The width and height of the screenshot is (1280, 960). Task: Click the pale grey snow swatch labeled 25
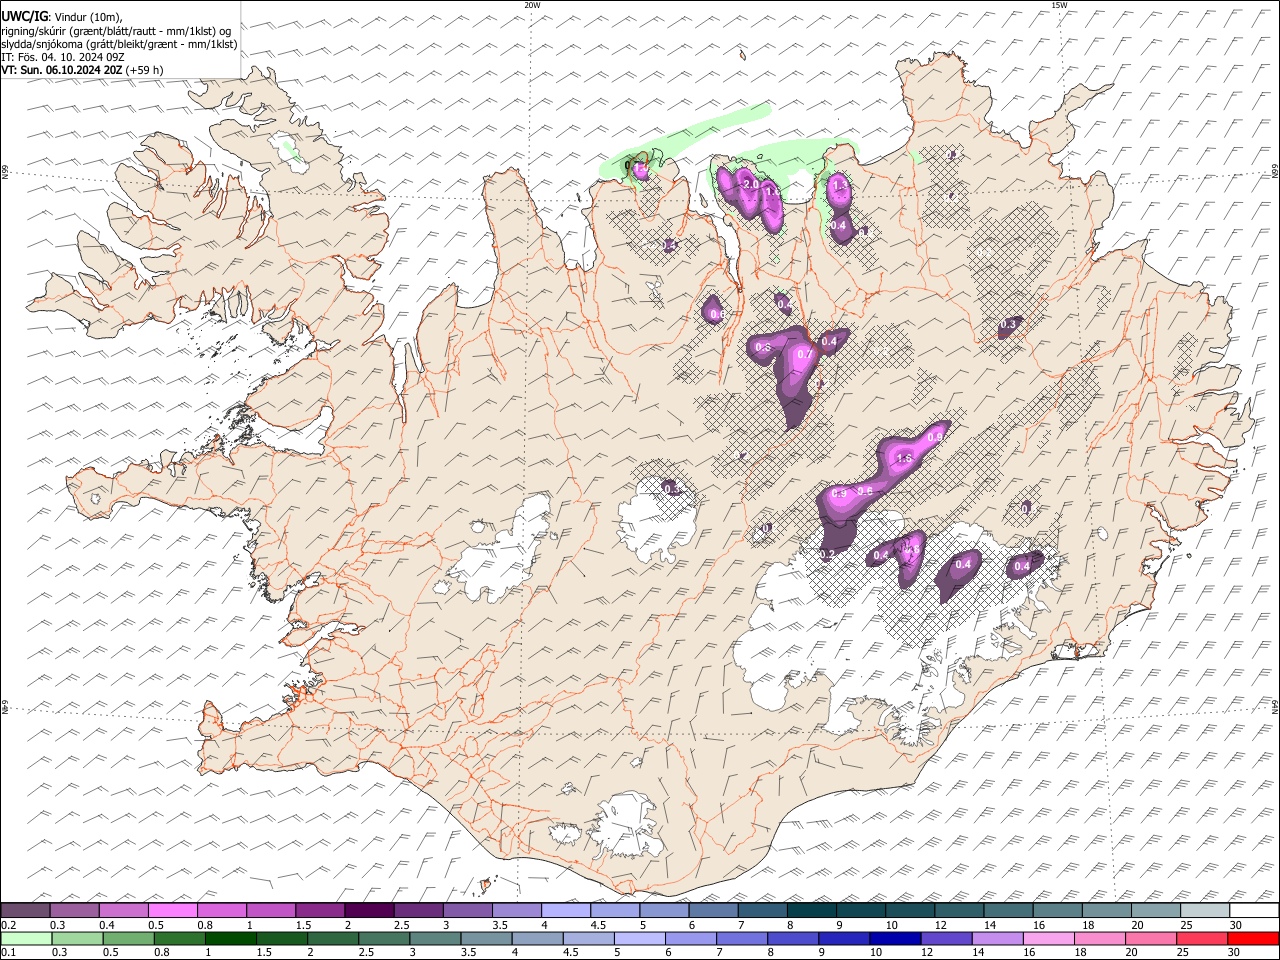(x=1205, y=910)
